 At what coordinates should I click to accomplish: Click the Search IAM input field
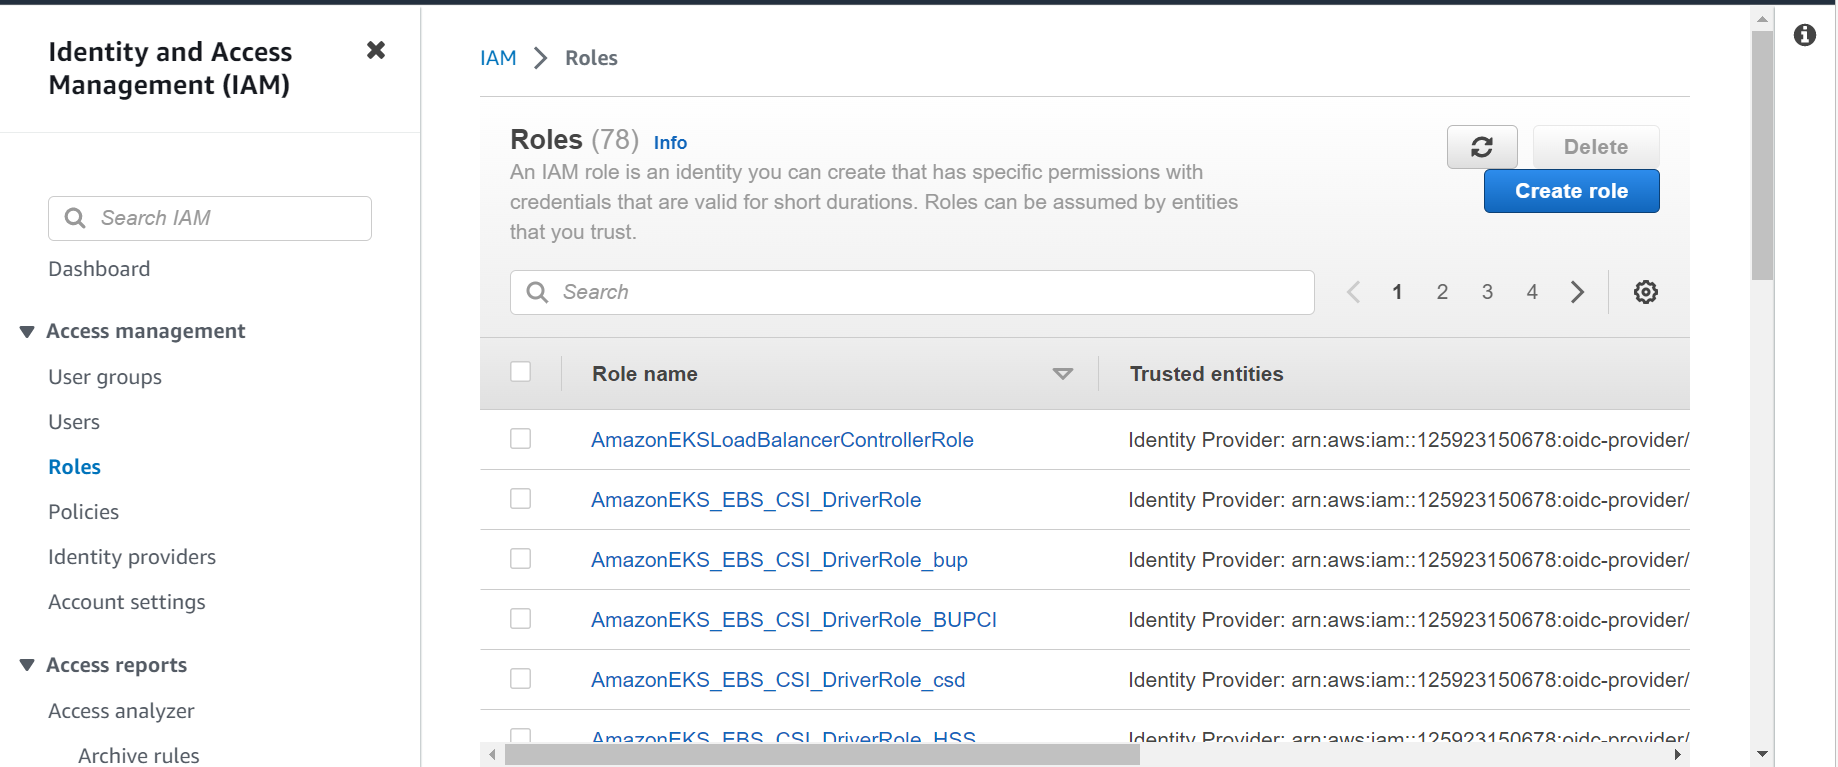point(210,218)
